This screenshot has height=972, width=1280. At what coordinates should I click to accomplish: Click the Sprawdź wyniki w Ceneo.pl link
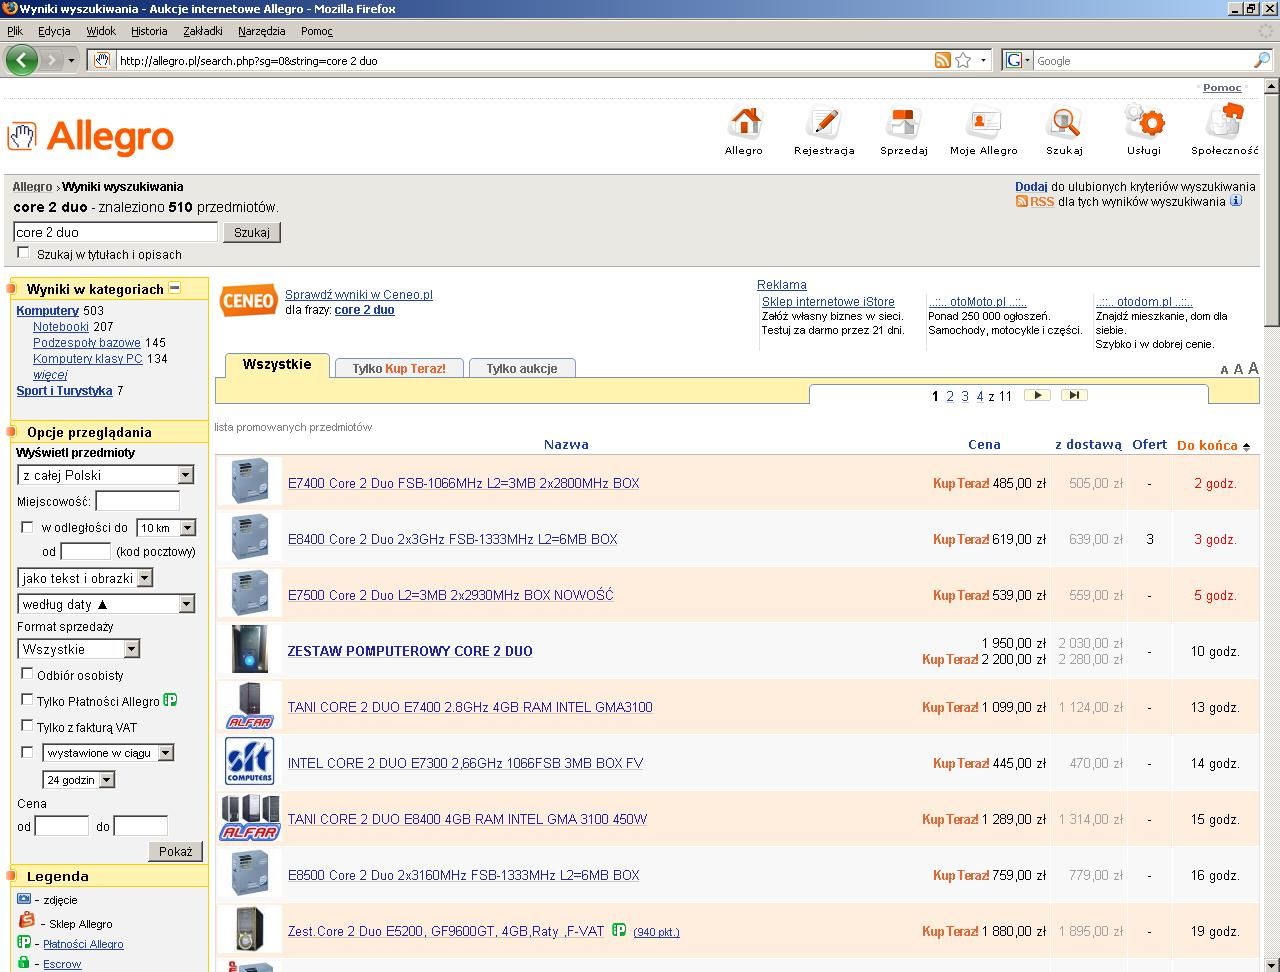pyautogui.click(x=359, y=295)
